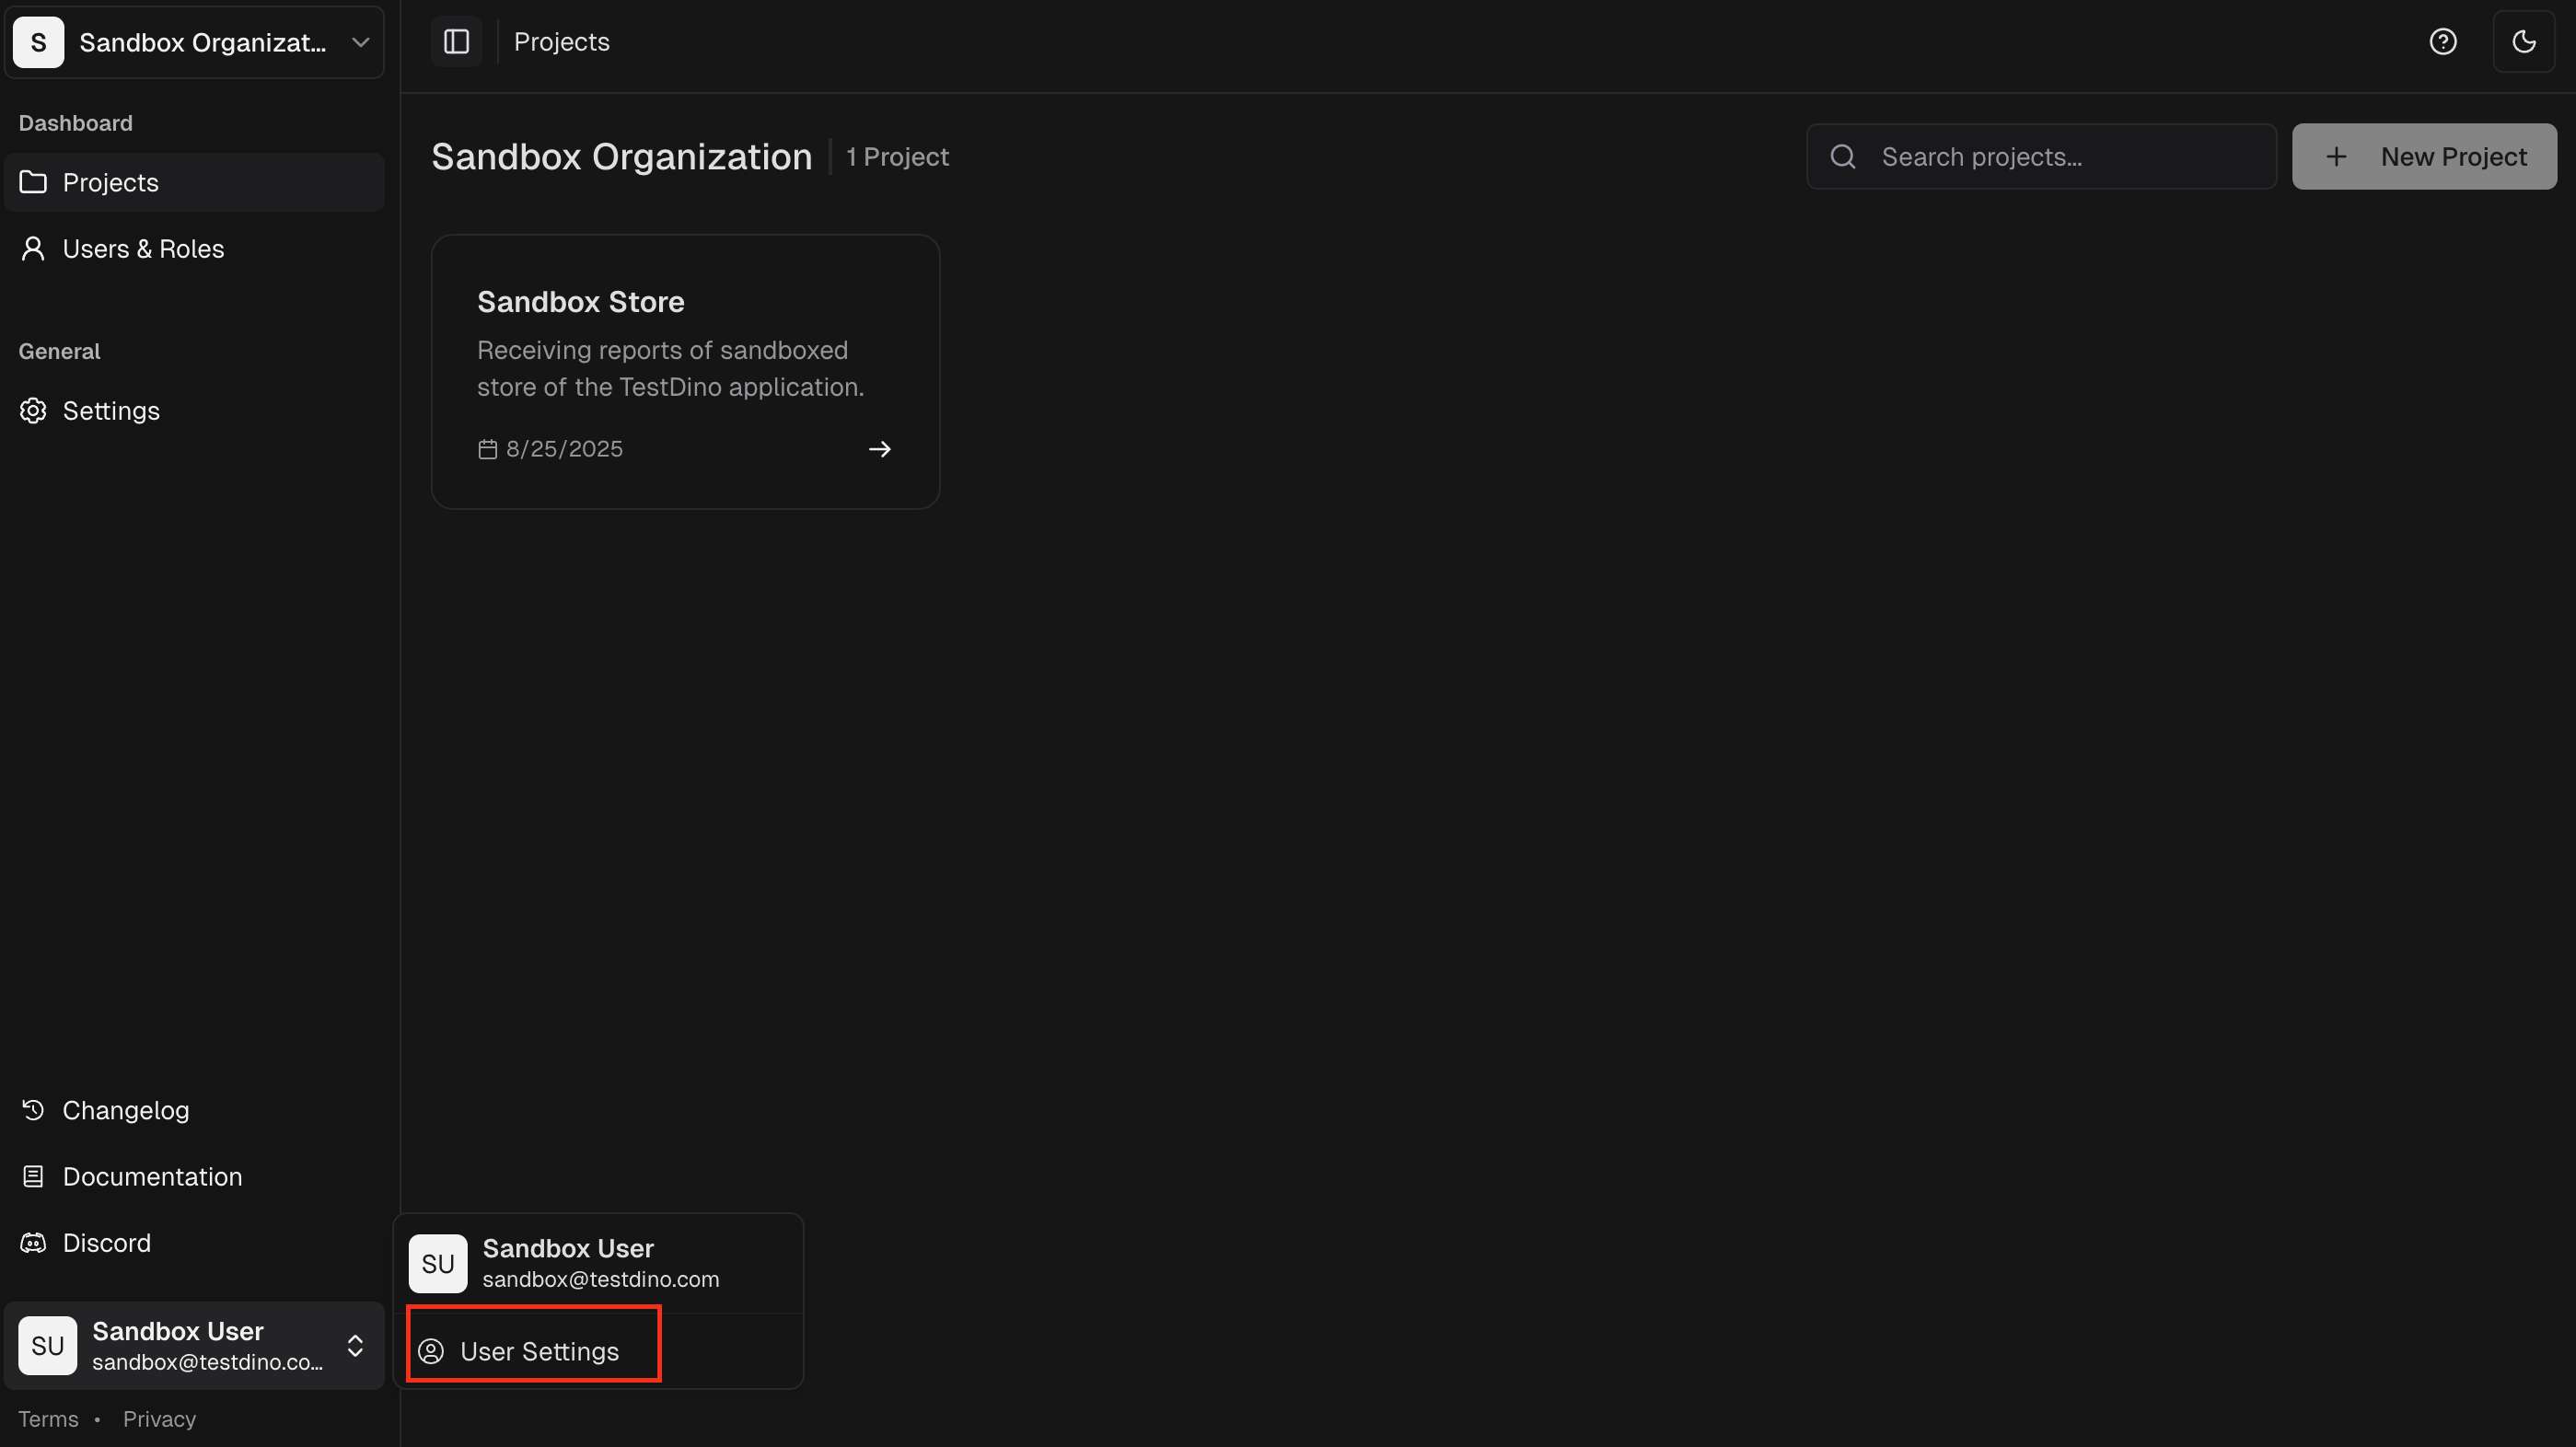The image size is (2576, 1447).
Task: Click the calendar icon on Sandbox Store card
Action: (488, 449)
